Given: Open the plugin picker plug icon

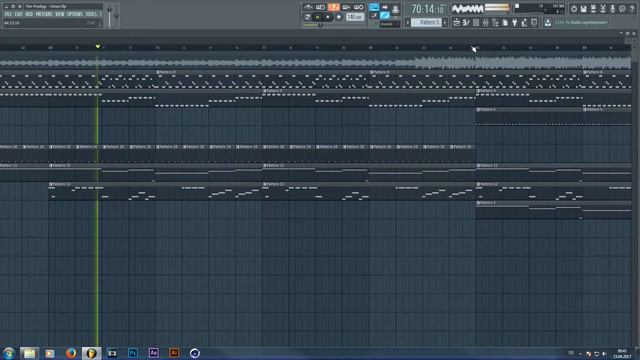Looking at the screenshot, I should coord(514,22).
